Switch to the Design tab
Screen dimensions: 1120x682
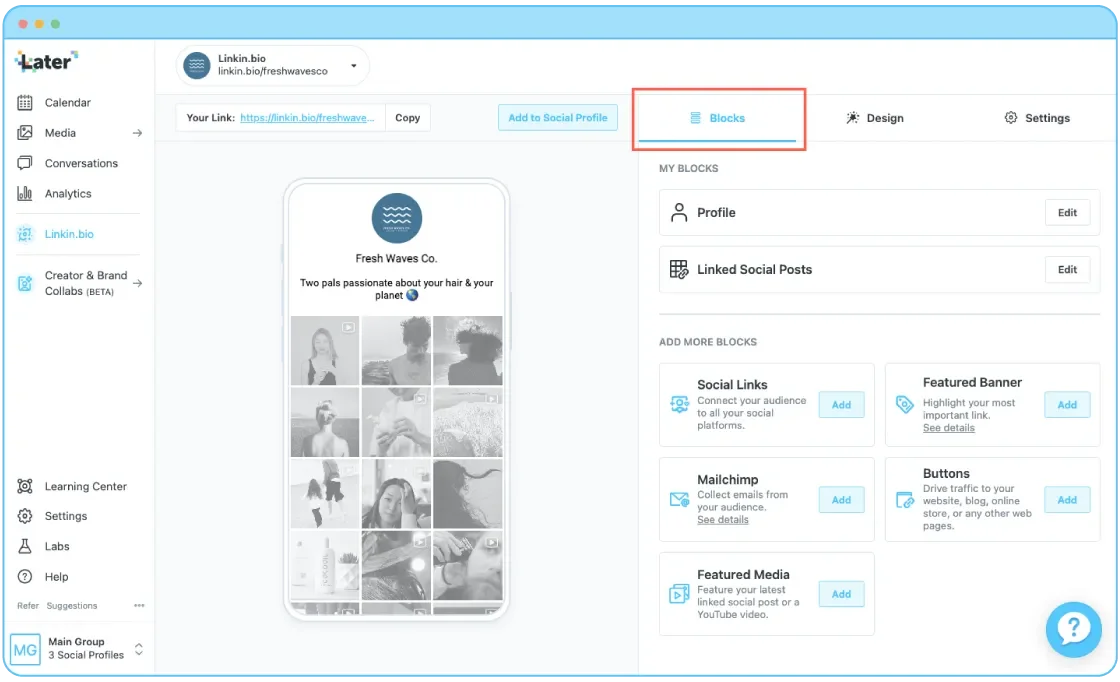874,118
